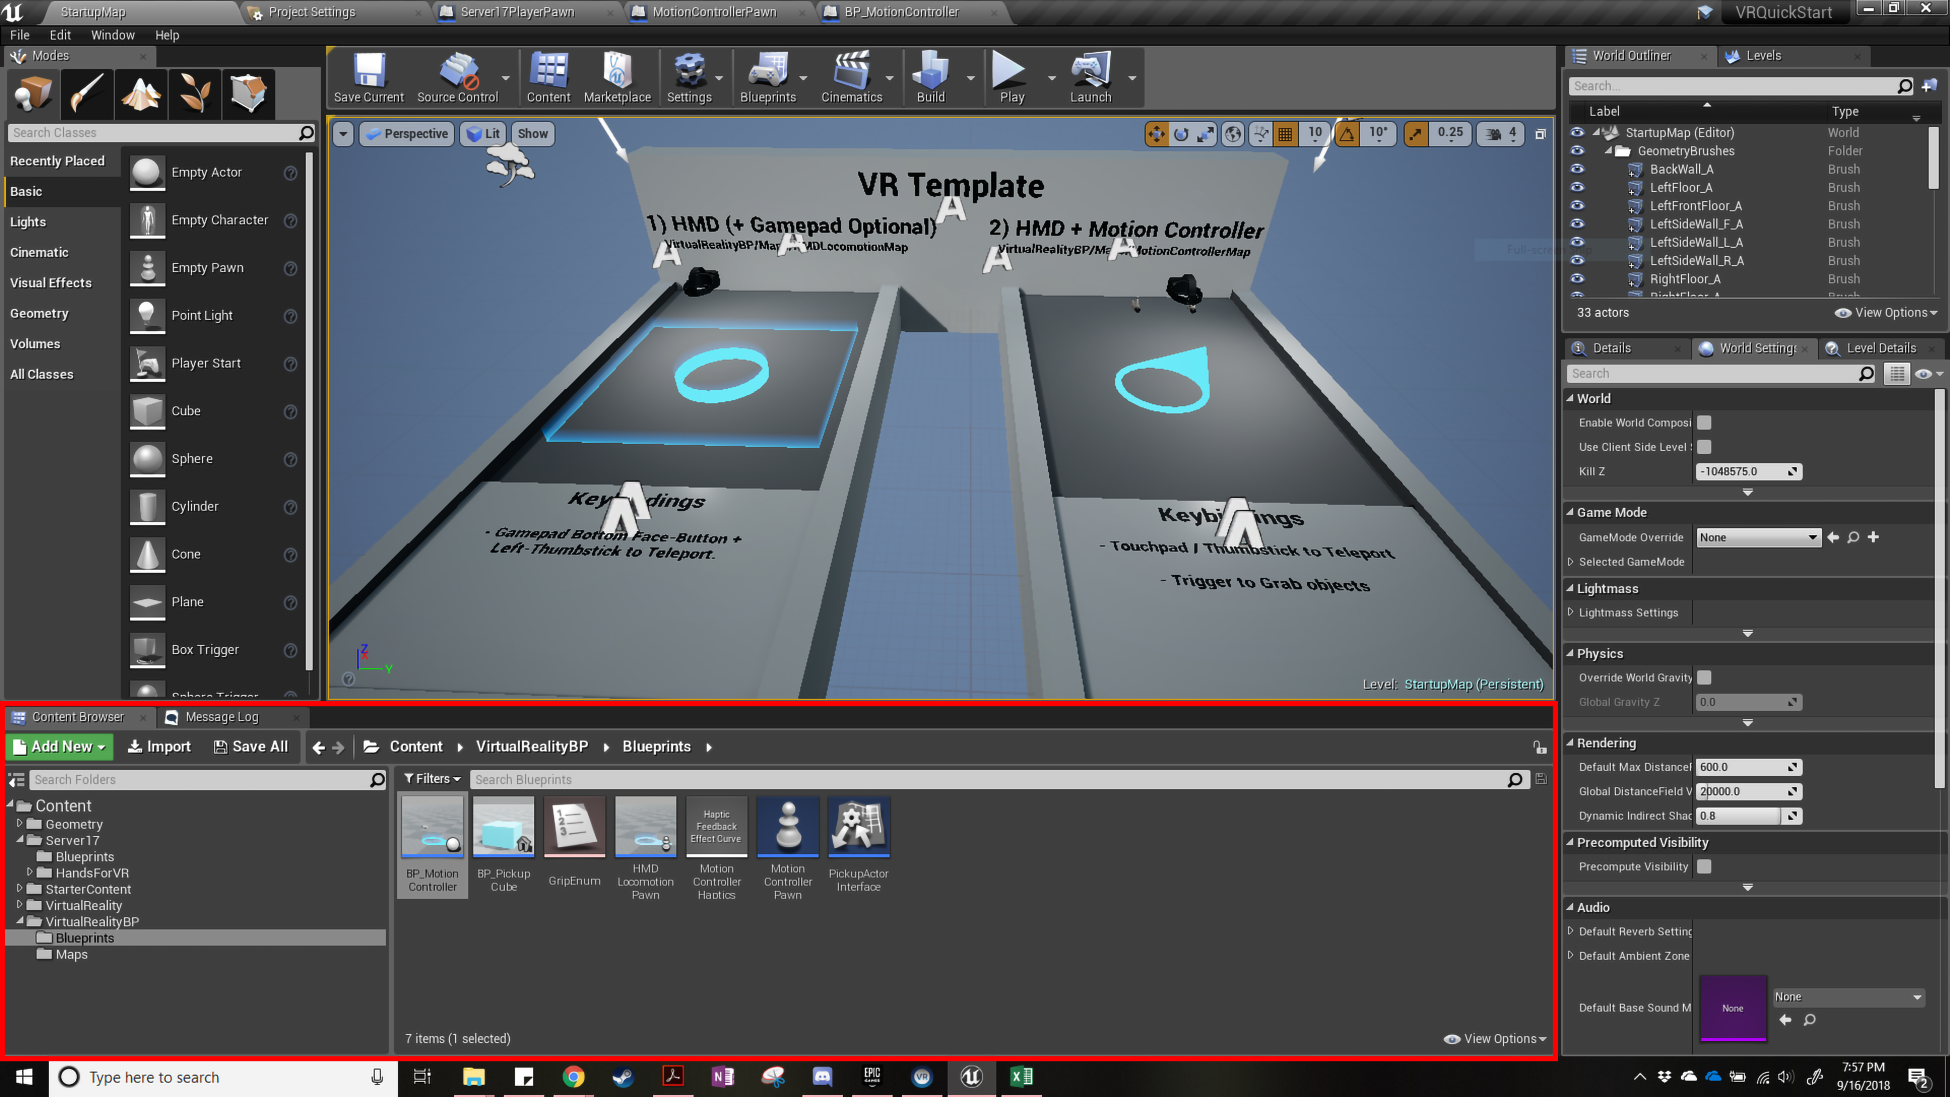Select Foliage mode icon

click(195, 94)
